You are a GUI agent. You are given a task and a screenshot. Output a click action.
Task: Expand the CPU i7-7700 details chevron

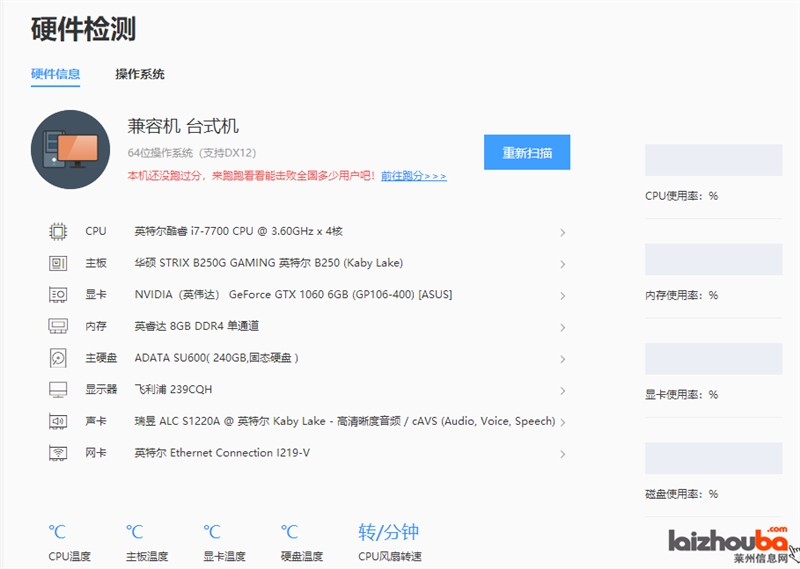(x=563, y=232)
